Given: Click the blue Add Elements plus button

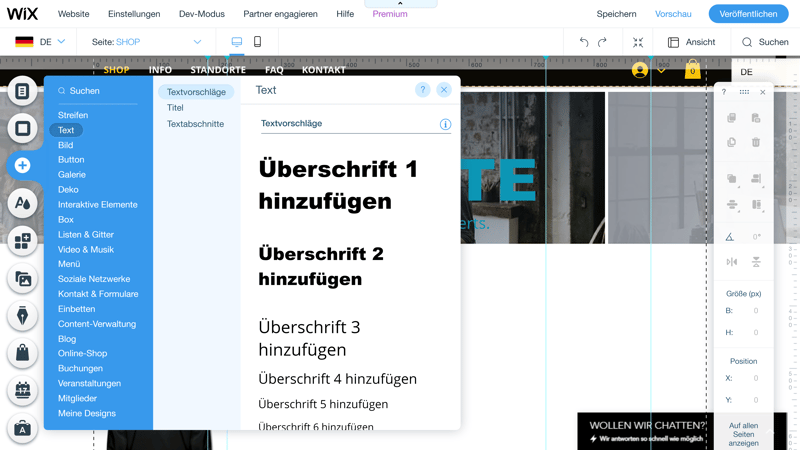Looking at the screenshot, I should tap(22, 165).
